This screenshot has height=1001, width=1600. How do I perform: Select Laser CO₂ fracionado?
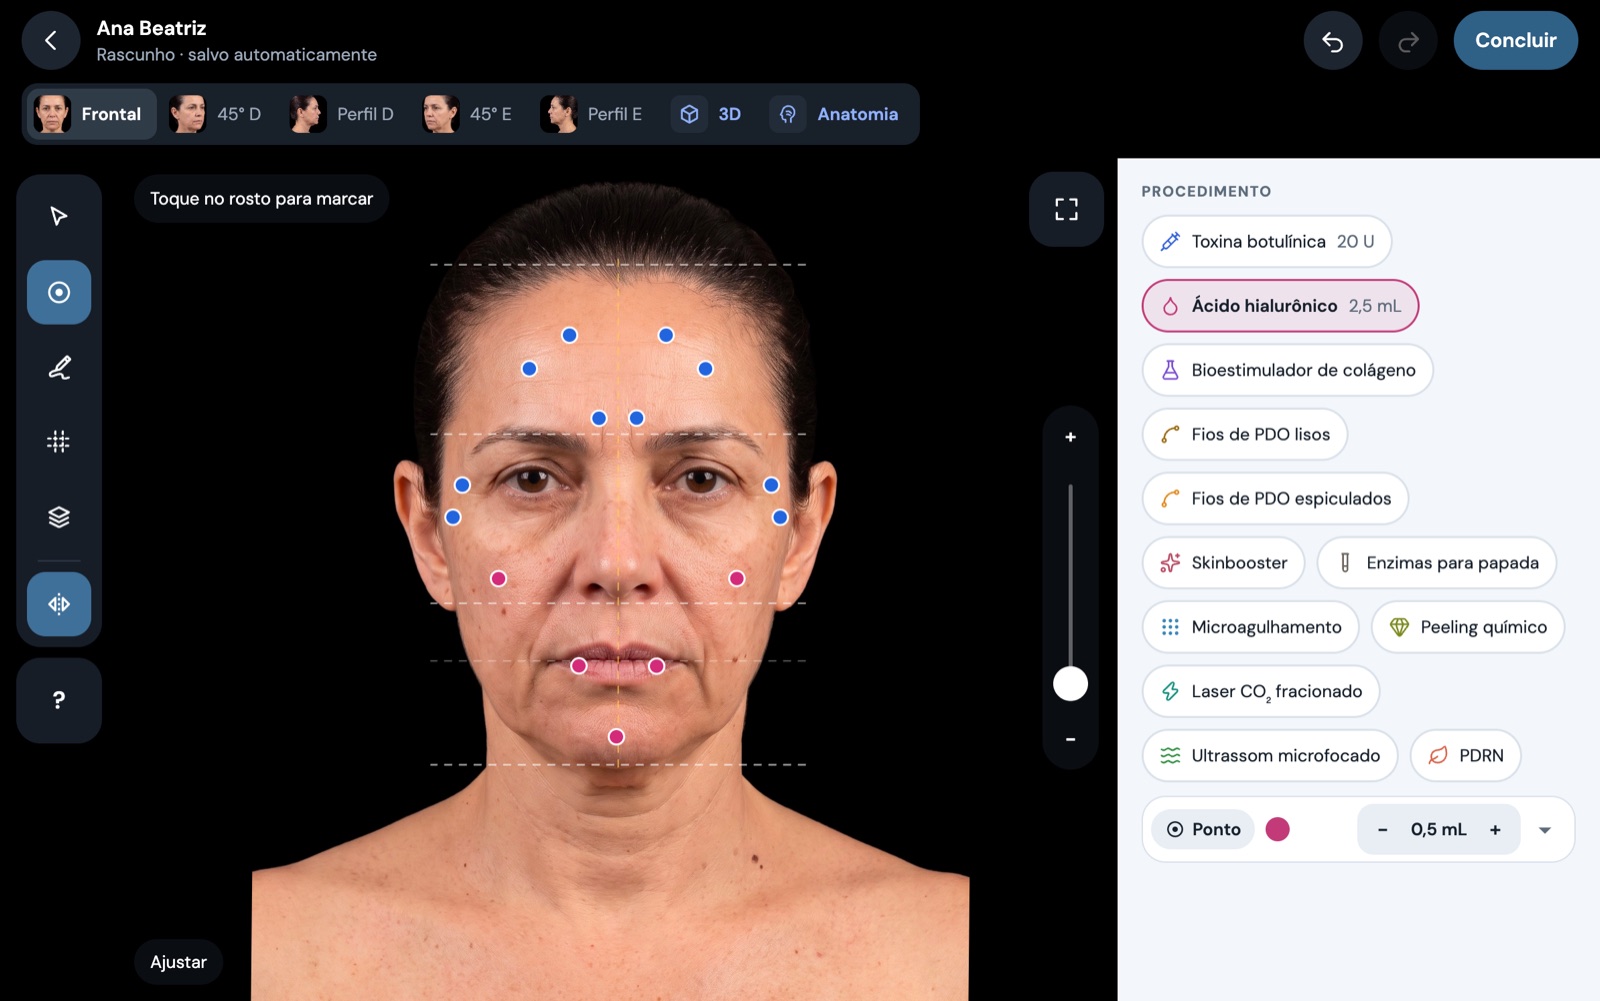coord(1261,691)
